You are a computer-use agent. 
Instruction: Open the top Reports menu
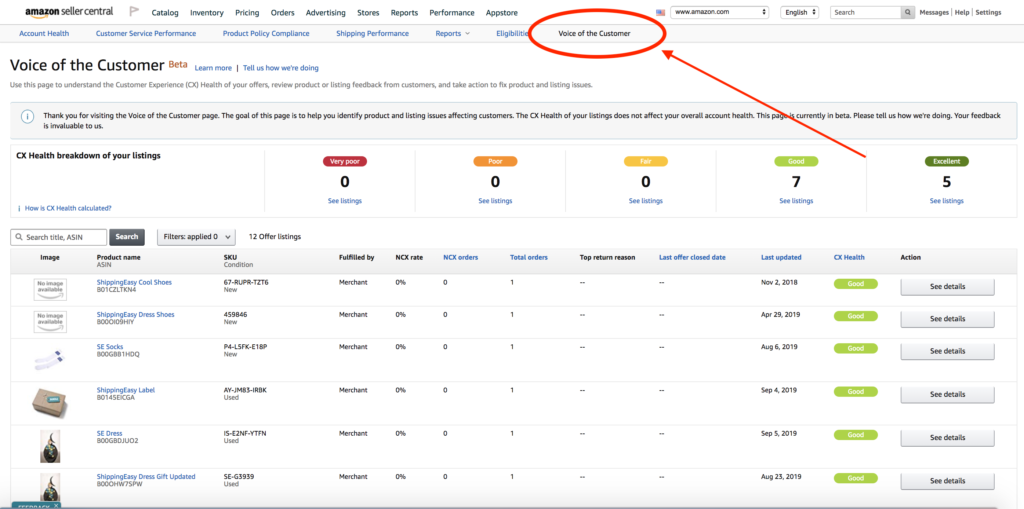pyautogui.click(x=404, y=12)
